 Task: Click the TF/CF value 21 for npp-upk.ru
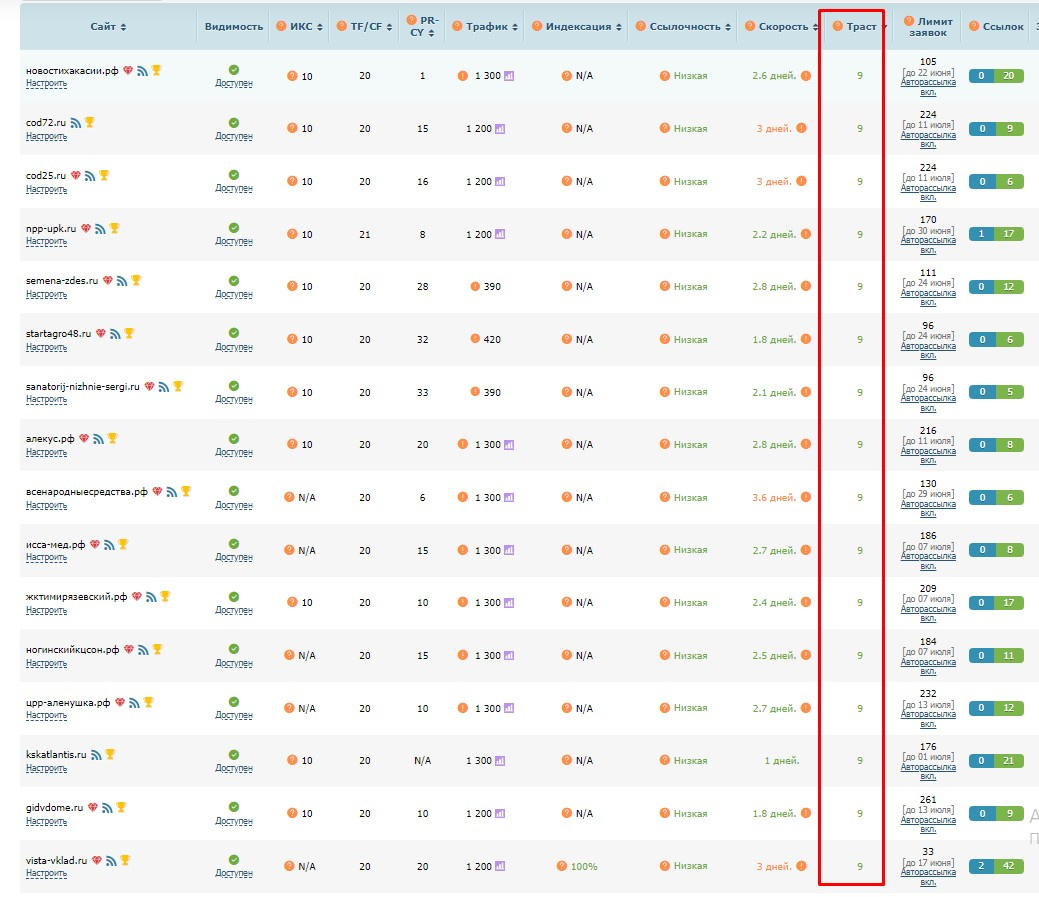point(364,235)
